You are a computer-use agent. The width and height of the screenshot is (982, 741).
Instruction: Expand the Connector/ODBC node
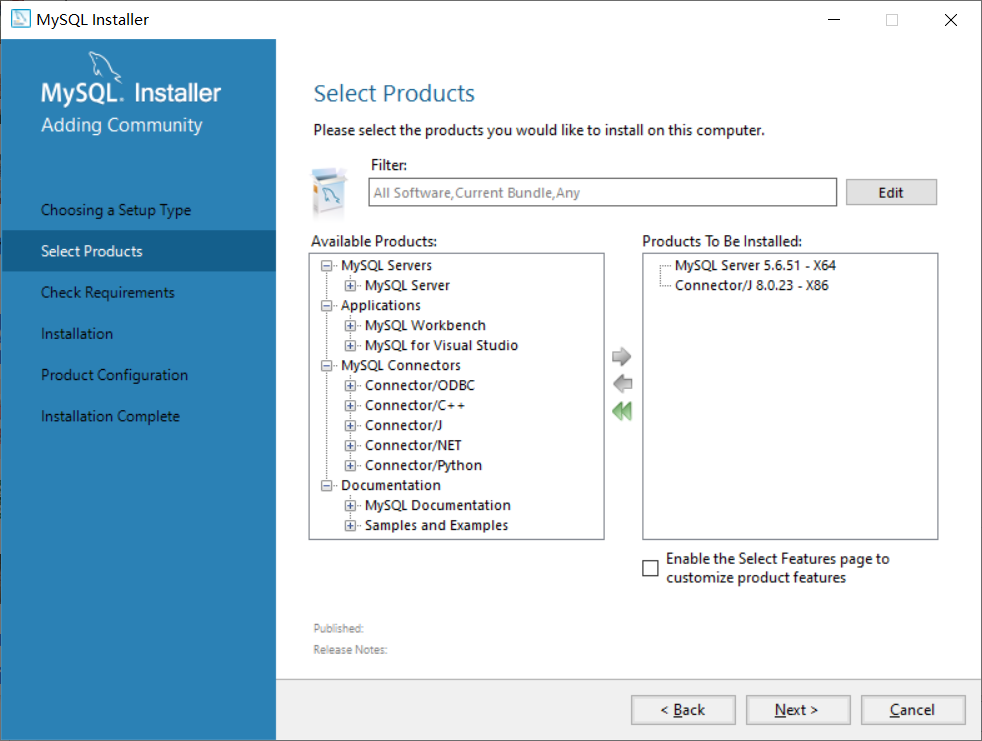[x=350, y=386]
